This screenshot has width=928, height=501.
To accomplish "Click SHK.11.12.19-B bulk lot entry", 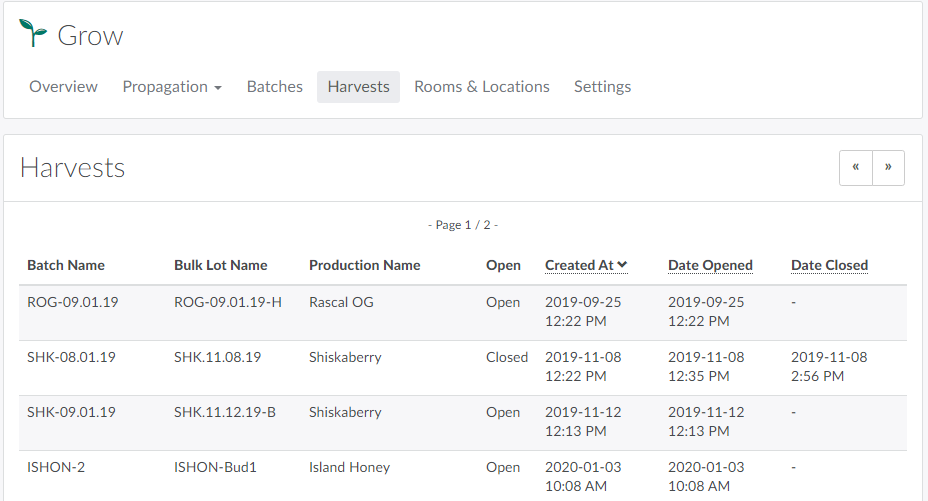I will [x=224, y=412].
